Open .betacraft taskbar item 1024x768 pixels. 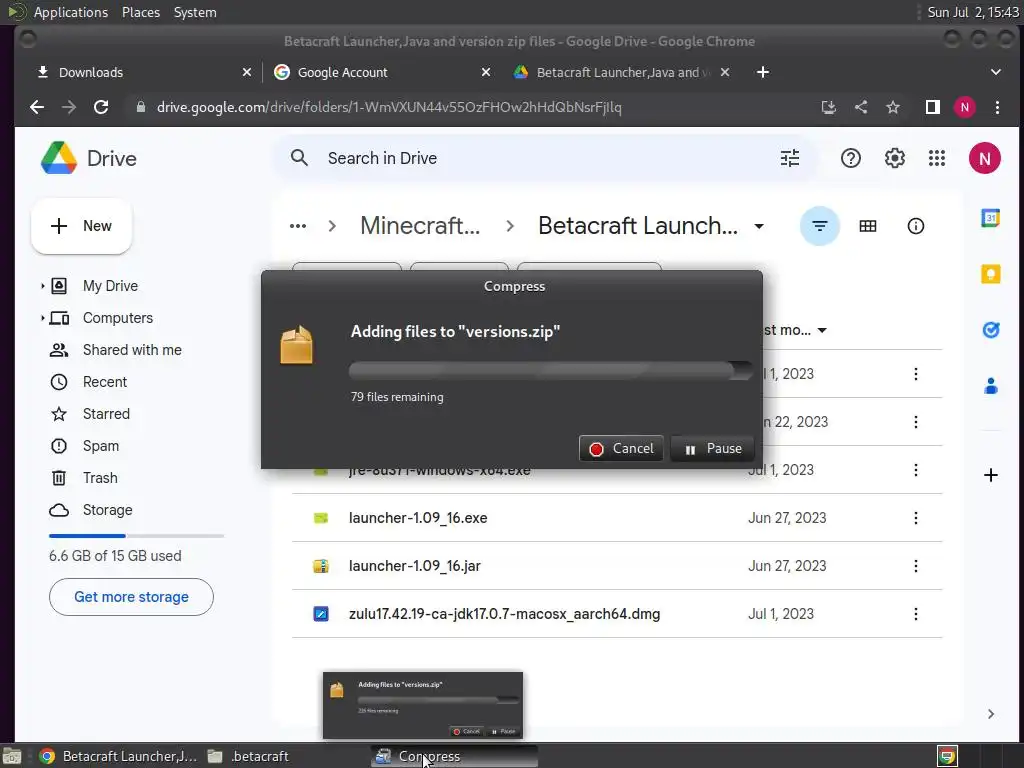point(248,756)
